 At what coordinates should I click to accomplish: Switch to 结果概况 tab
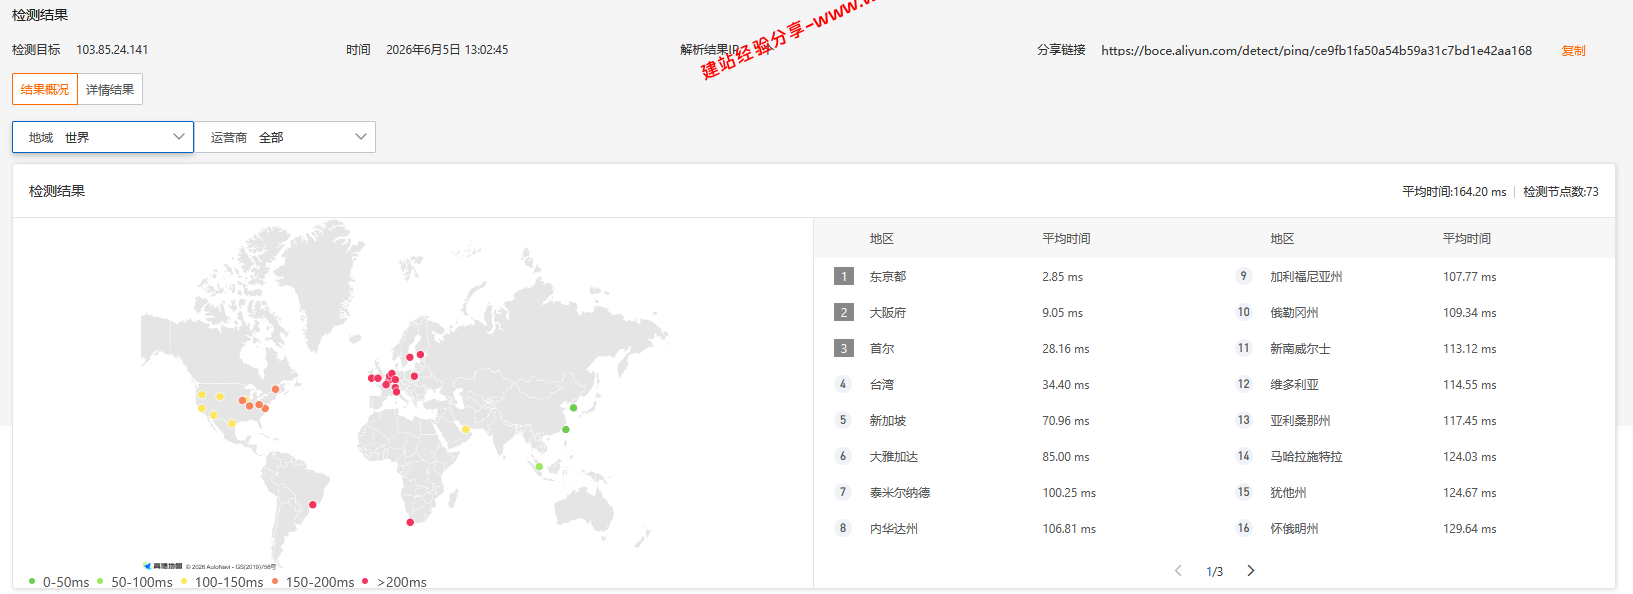45,89
